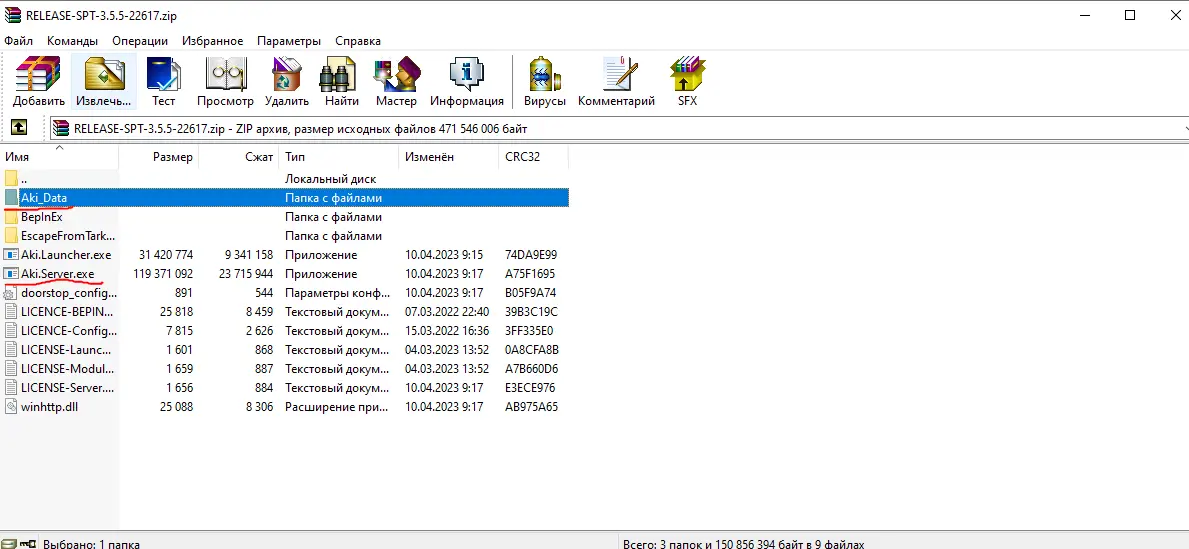Viewport: 1189px width, 549px height.
Task: Select the winhttp.dll file name
Action: coord(49,406)
